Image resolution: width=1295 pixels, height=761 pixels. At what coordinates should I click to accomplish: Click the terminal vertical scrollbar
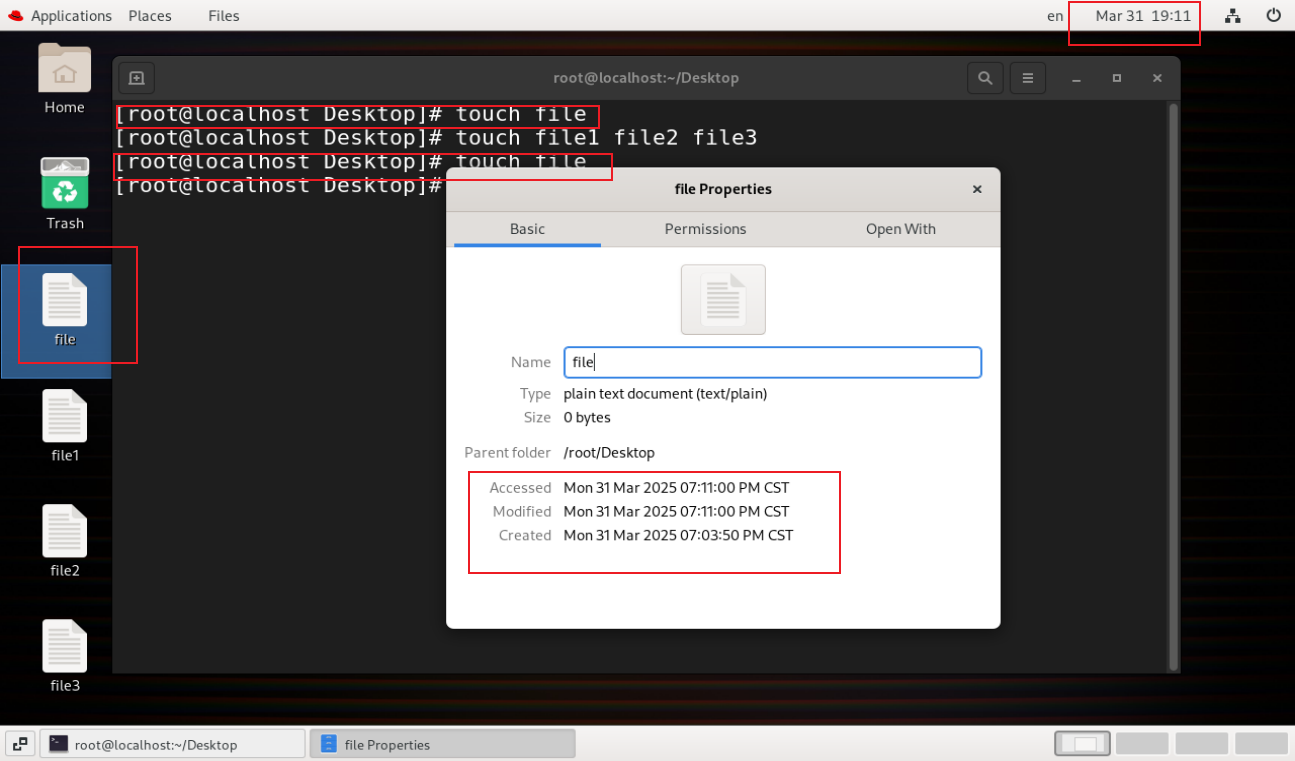click(1174, 386)
